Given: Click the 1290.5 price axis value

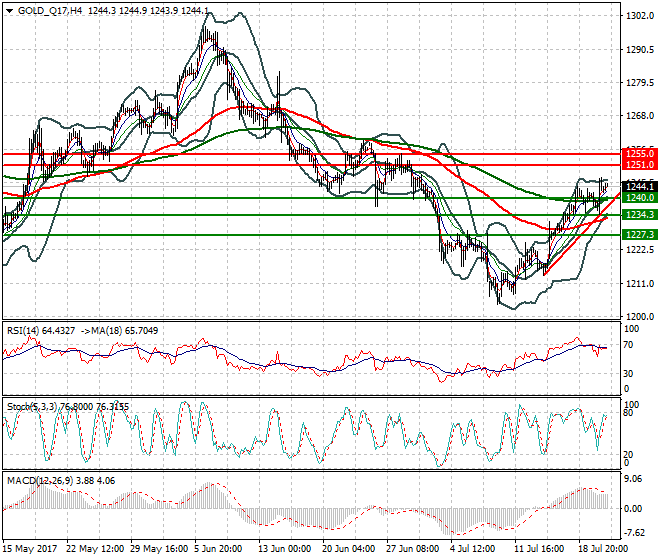Looking at the screenshot, I should (640, 50).
